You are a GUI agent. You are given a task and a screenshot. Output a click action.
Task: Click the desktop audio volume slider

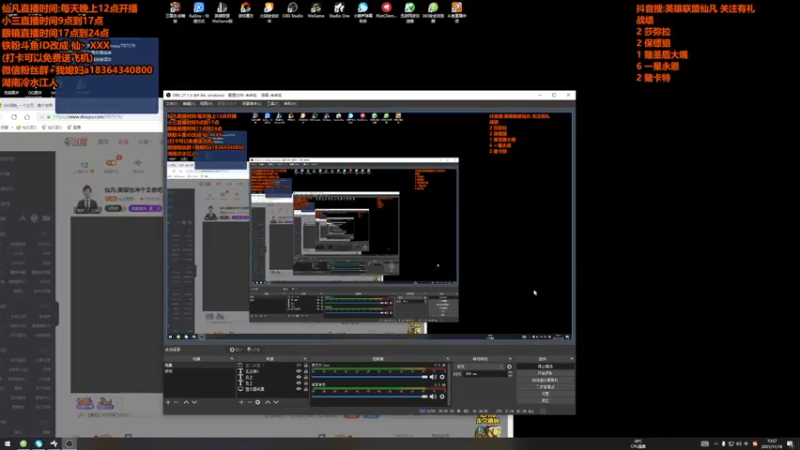click(x=370, y=396)
